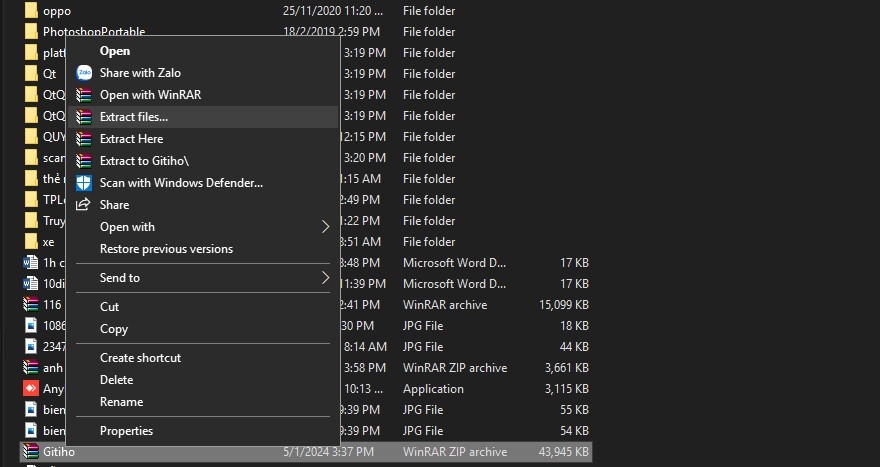
Task: Click the 18 KB size cell
Action: (574, 326)
